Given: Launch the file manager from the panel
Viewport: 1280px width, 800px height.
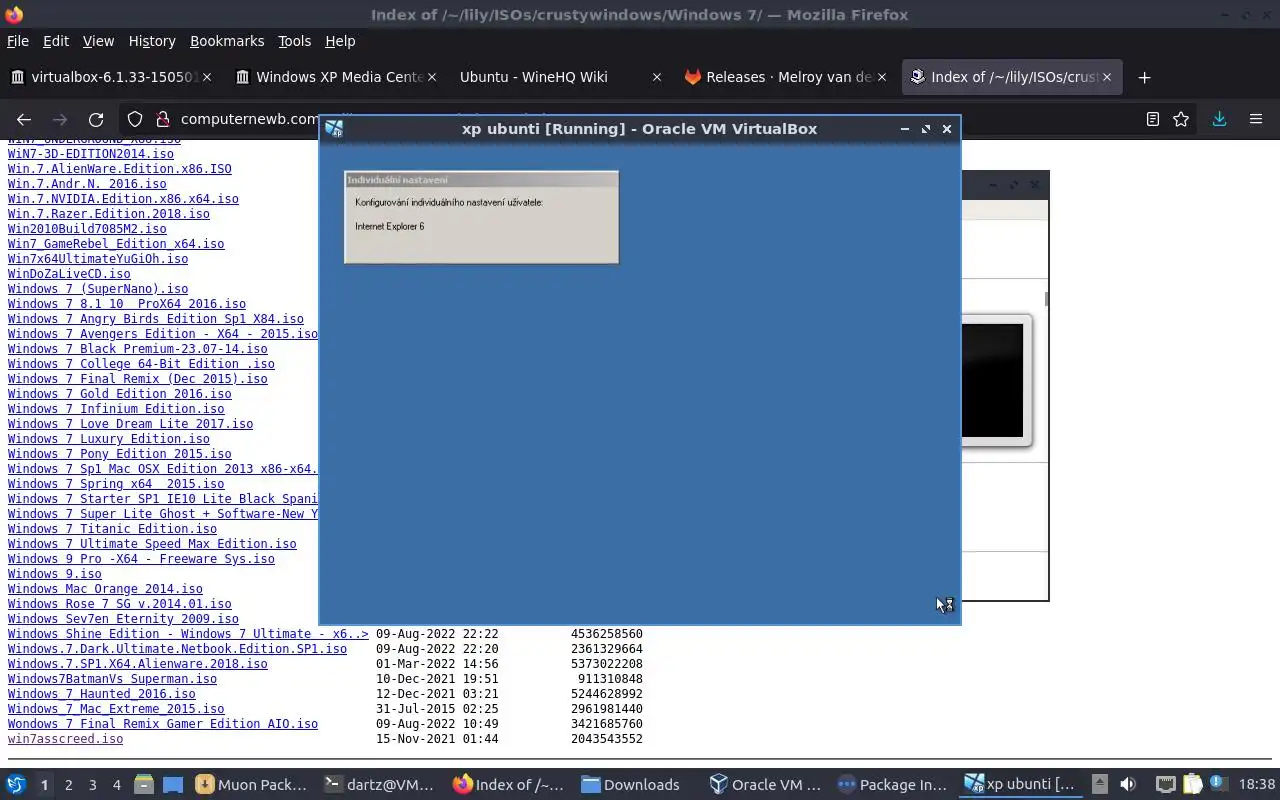Looking at the screenshot, I should click(x=144, y=785).
